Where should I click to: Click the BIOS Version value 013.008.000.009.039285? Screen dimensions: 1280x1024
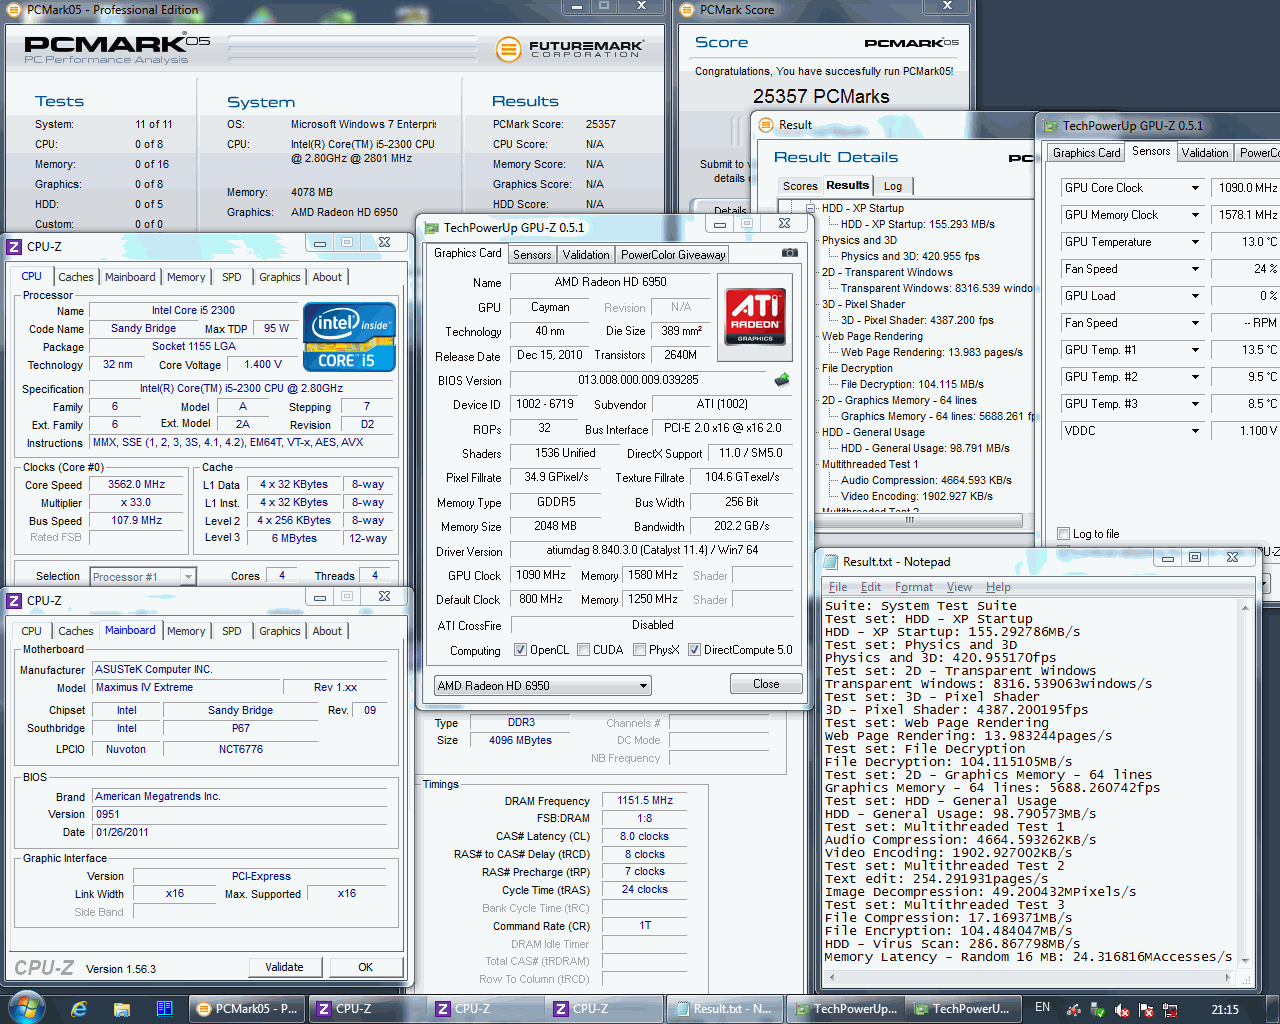(x=638, y=380)
